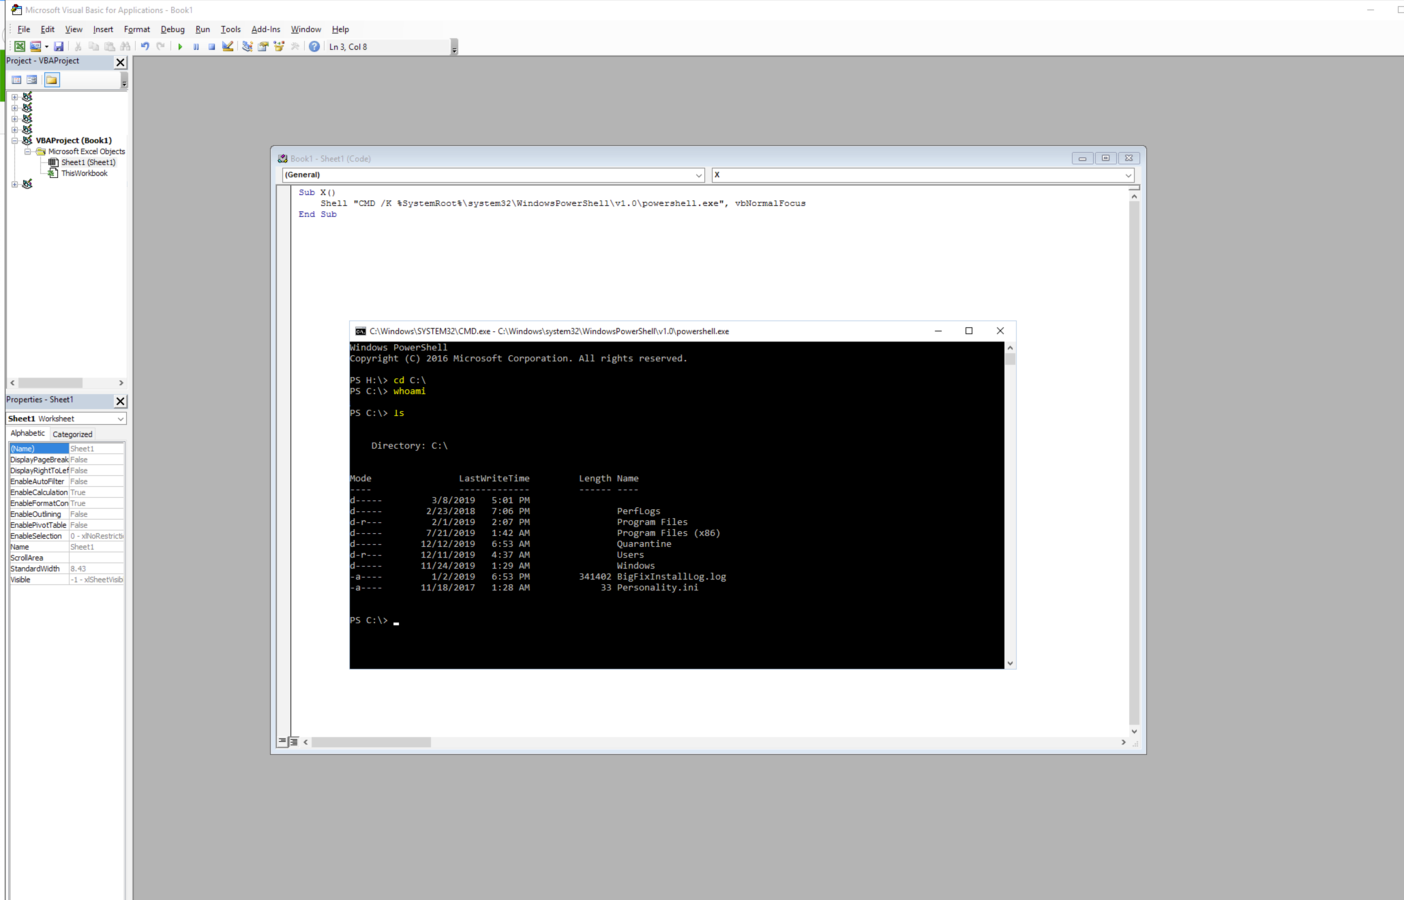The height and width of the screenshot is (900, 1404).
Task: Open the Project Explorer icon
Action: coord(247,47)
